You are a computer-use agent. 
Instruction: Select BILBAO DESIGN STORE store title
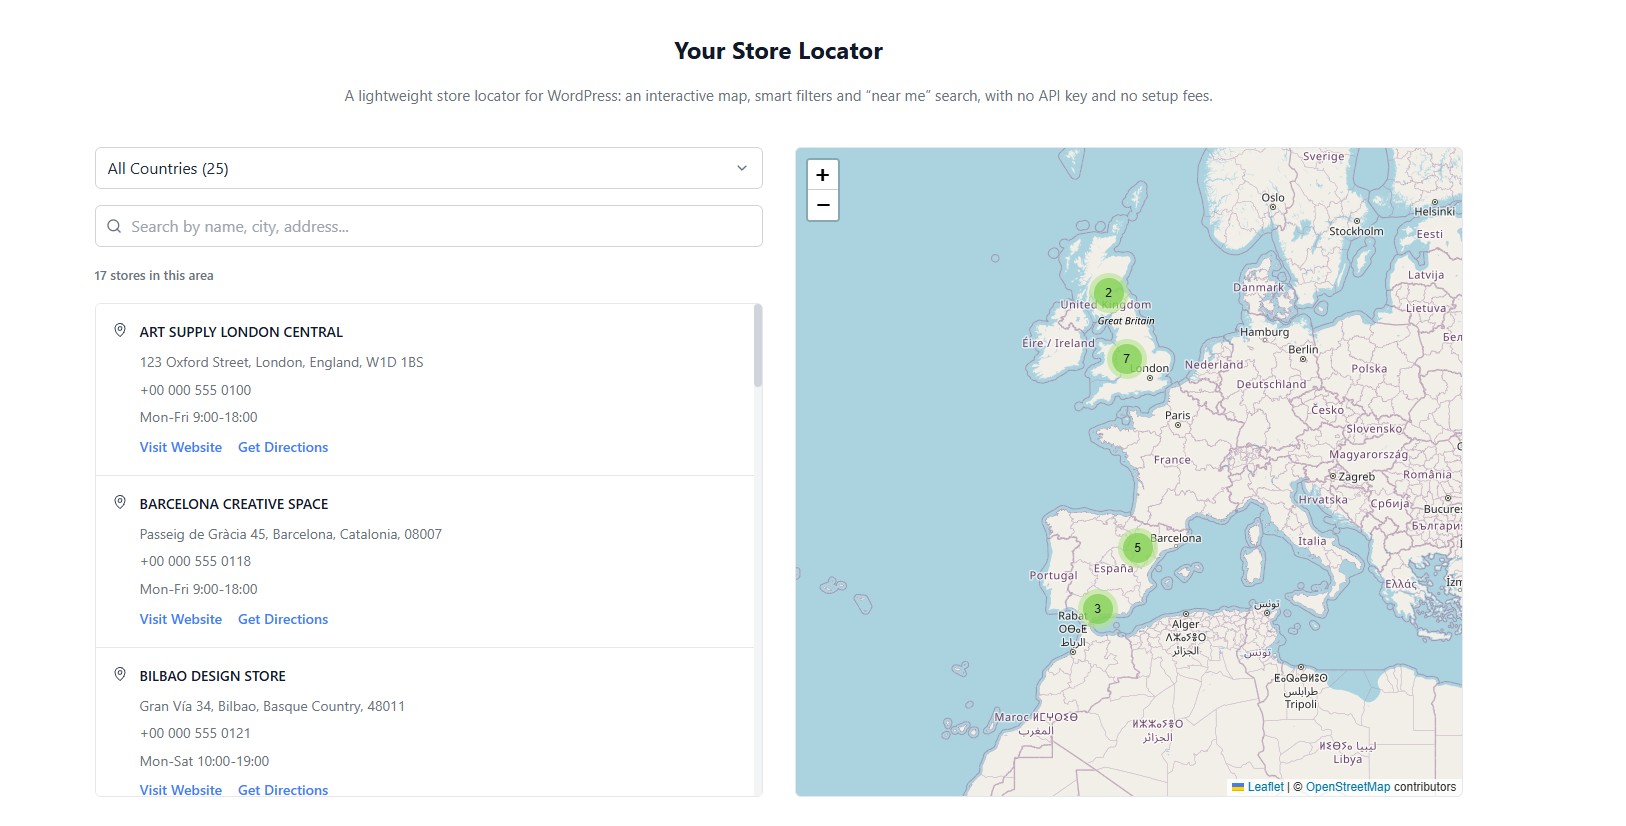(x=213, y=676)
